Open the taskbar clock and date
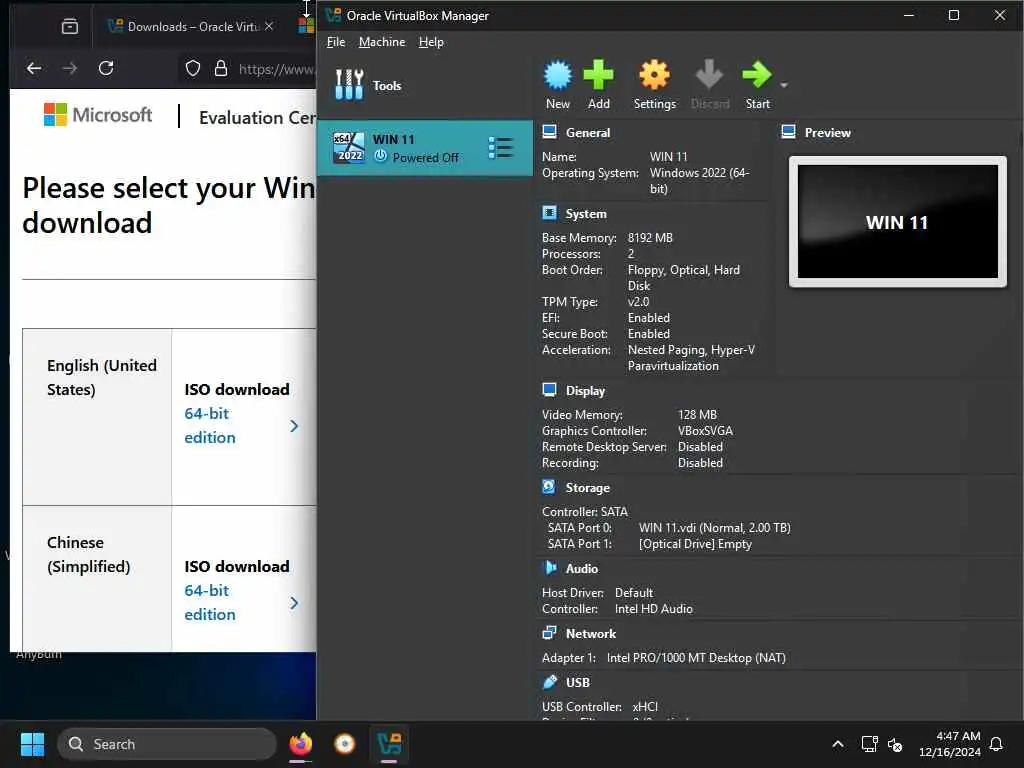The width and height of the screenshot is (1024, 768). coord(950,744)
